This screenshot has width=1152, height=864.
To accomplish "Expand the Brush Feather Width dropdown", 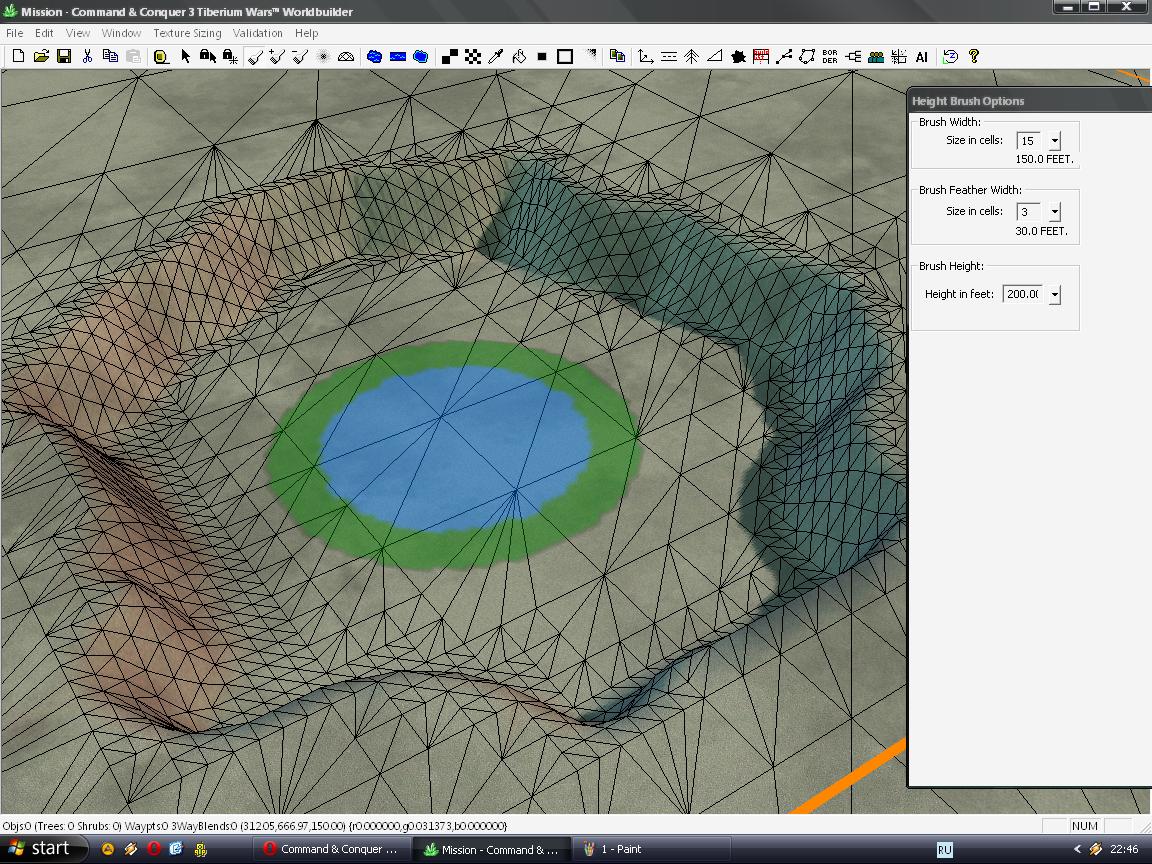I will pyautogui.click(x=1055, y=212).
